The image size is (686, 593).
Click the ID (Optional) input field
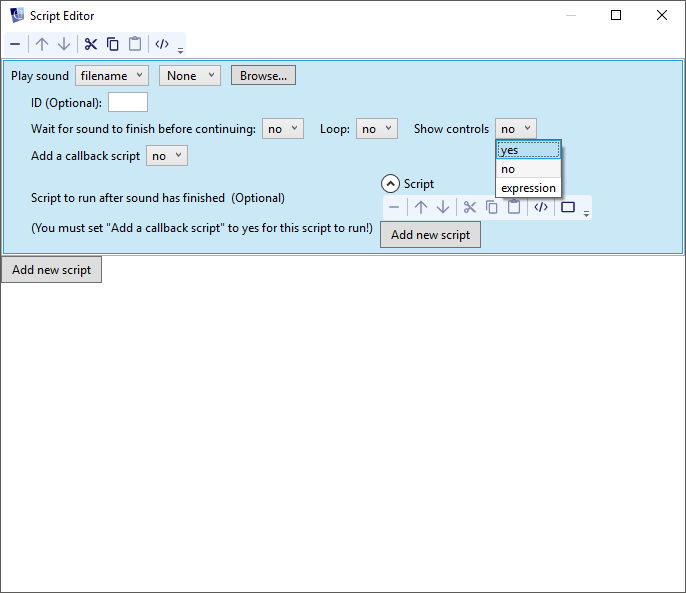[x=128, y=102]
